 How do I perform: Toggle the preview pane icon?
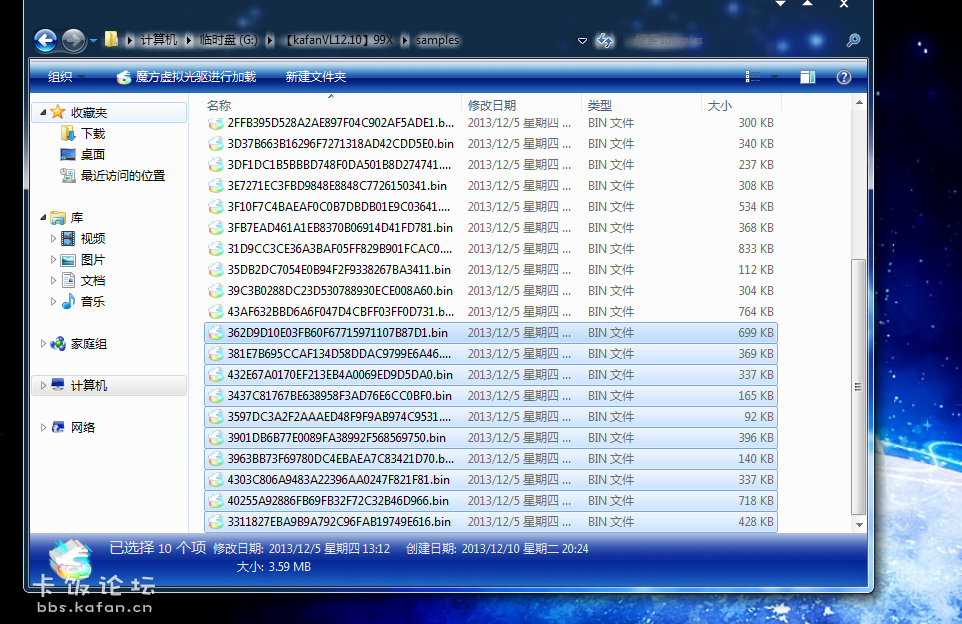[x=808, y=77]
